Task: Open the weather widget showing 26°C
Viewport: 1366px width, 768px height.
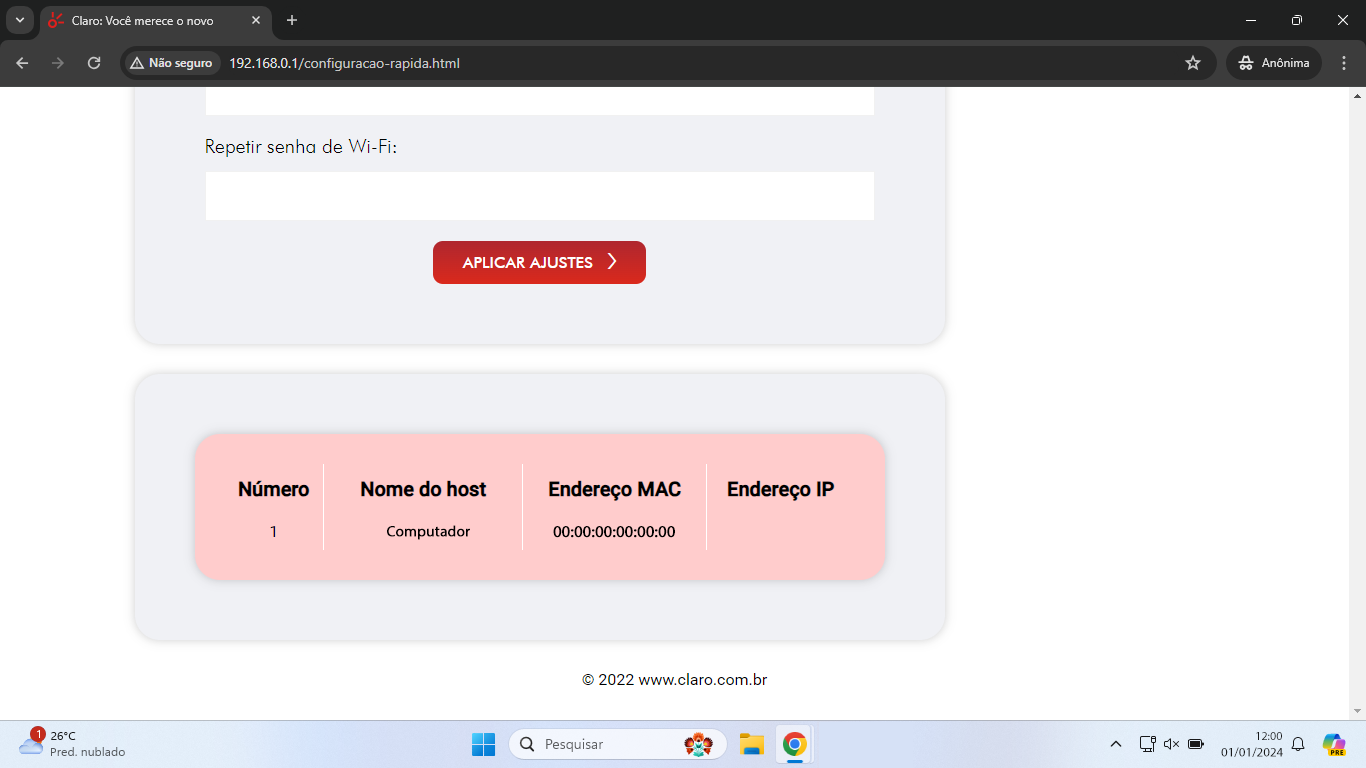Action: click(72, 744)
